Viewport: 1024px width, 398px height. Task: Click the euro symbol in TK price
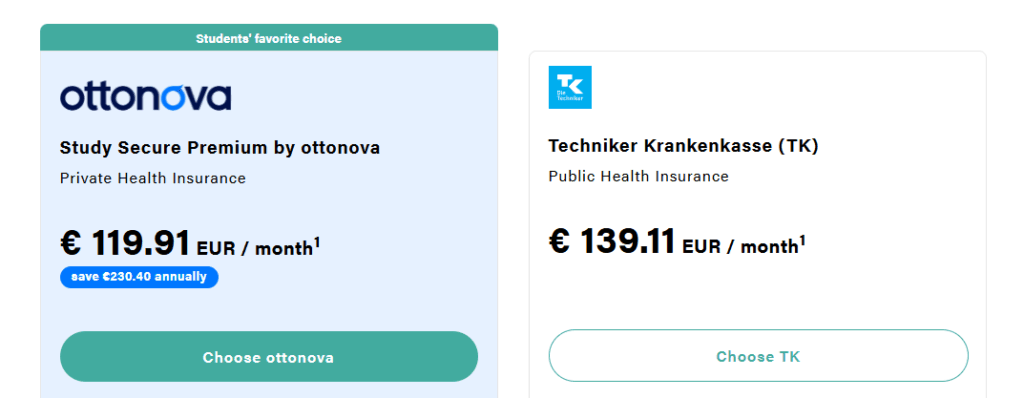[x=559, y=241]
